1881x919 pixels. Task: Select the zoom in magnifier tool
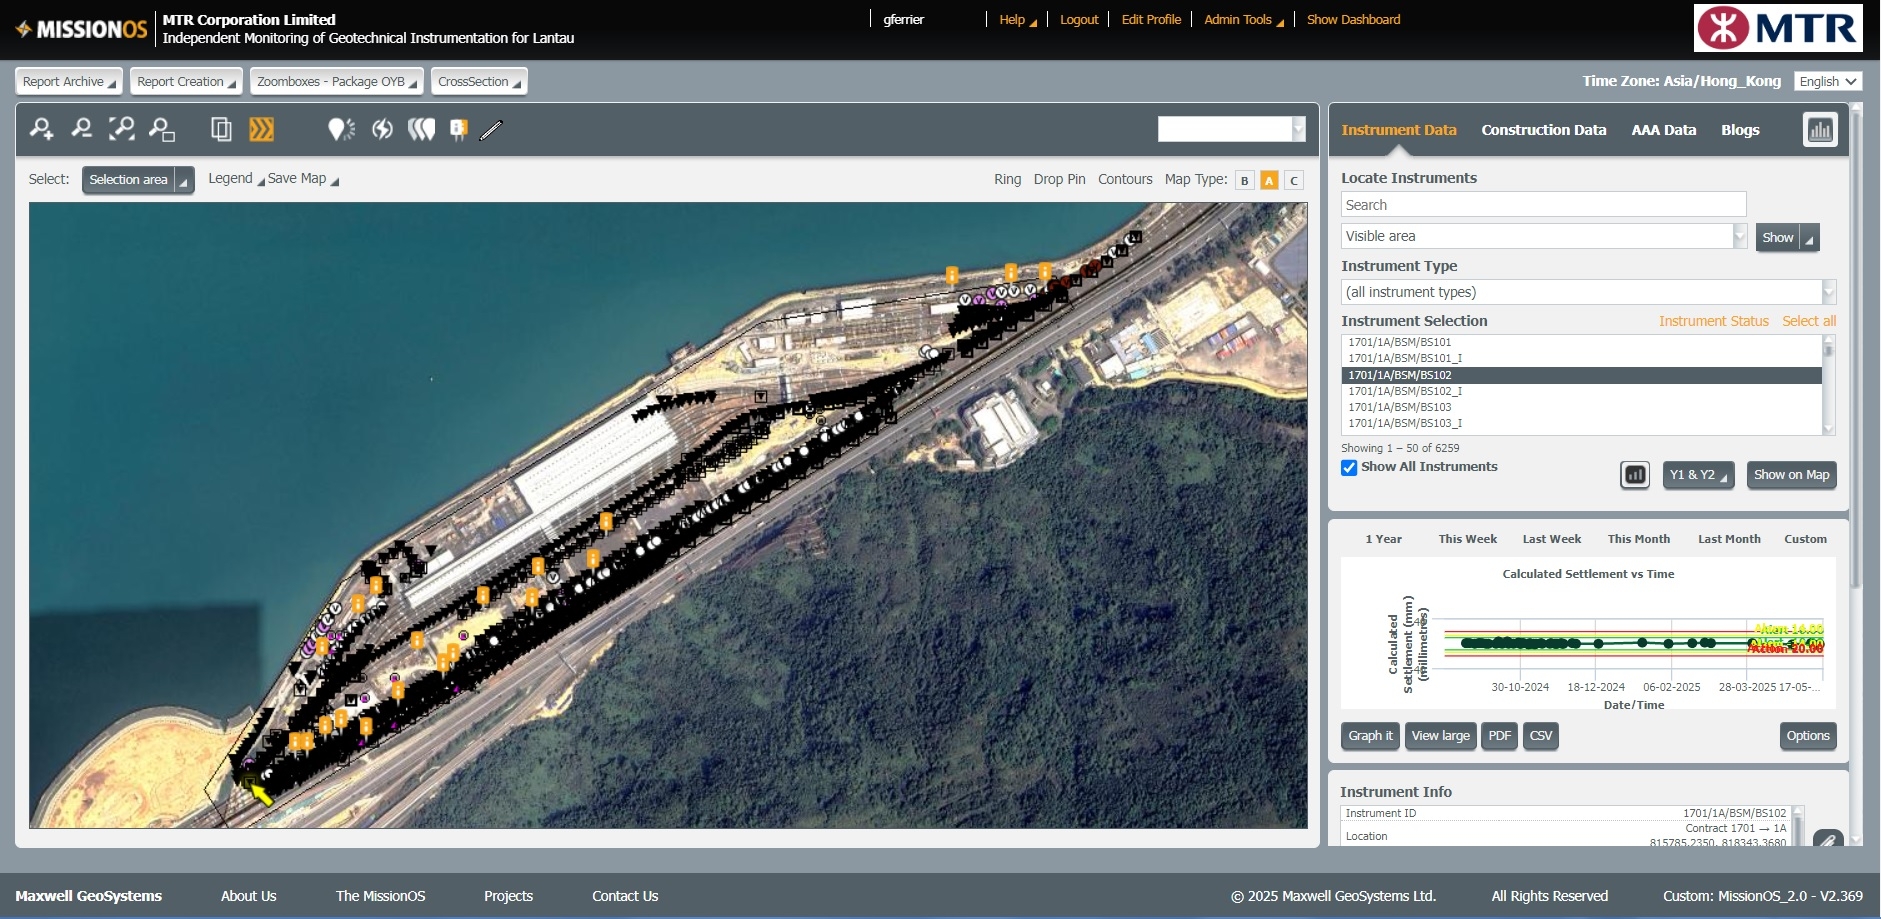[x=42, y=129]
